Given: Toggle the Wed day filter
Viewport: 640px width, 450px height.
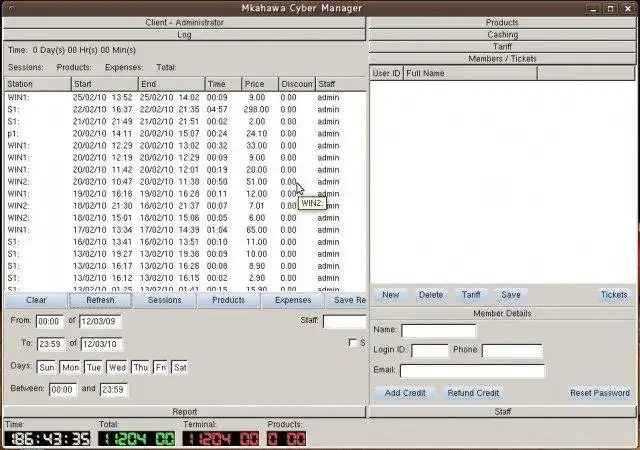Looking at the screenshot, I should [x=118, y=368].
